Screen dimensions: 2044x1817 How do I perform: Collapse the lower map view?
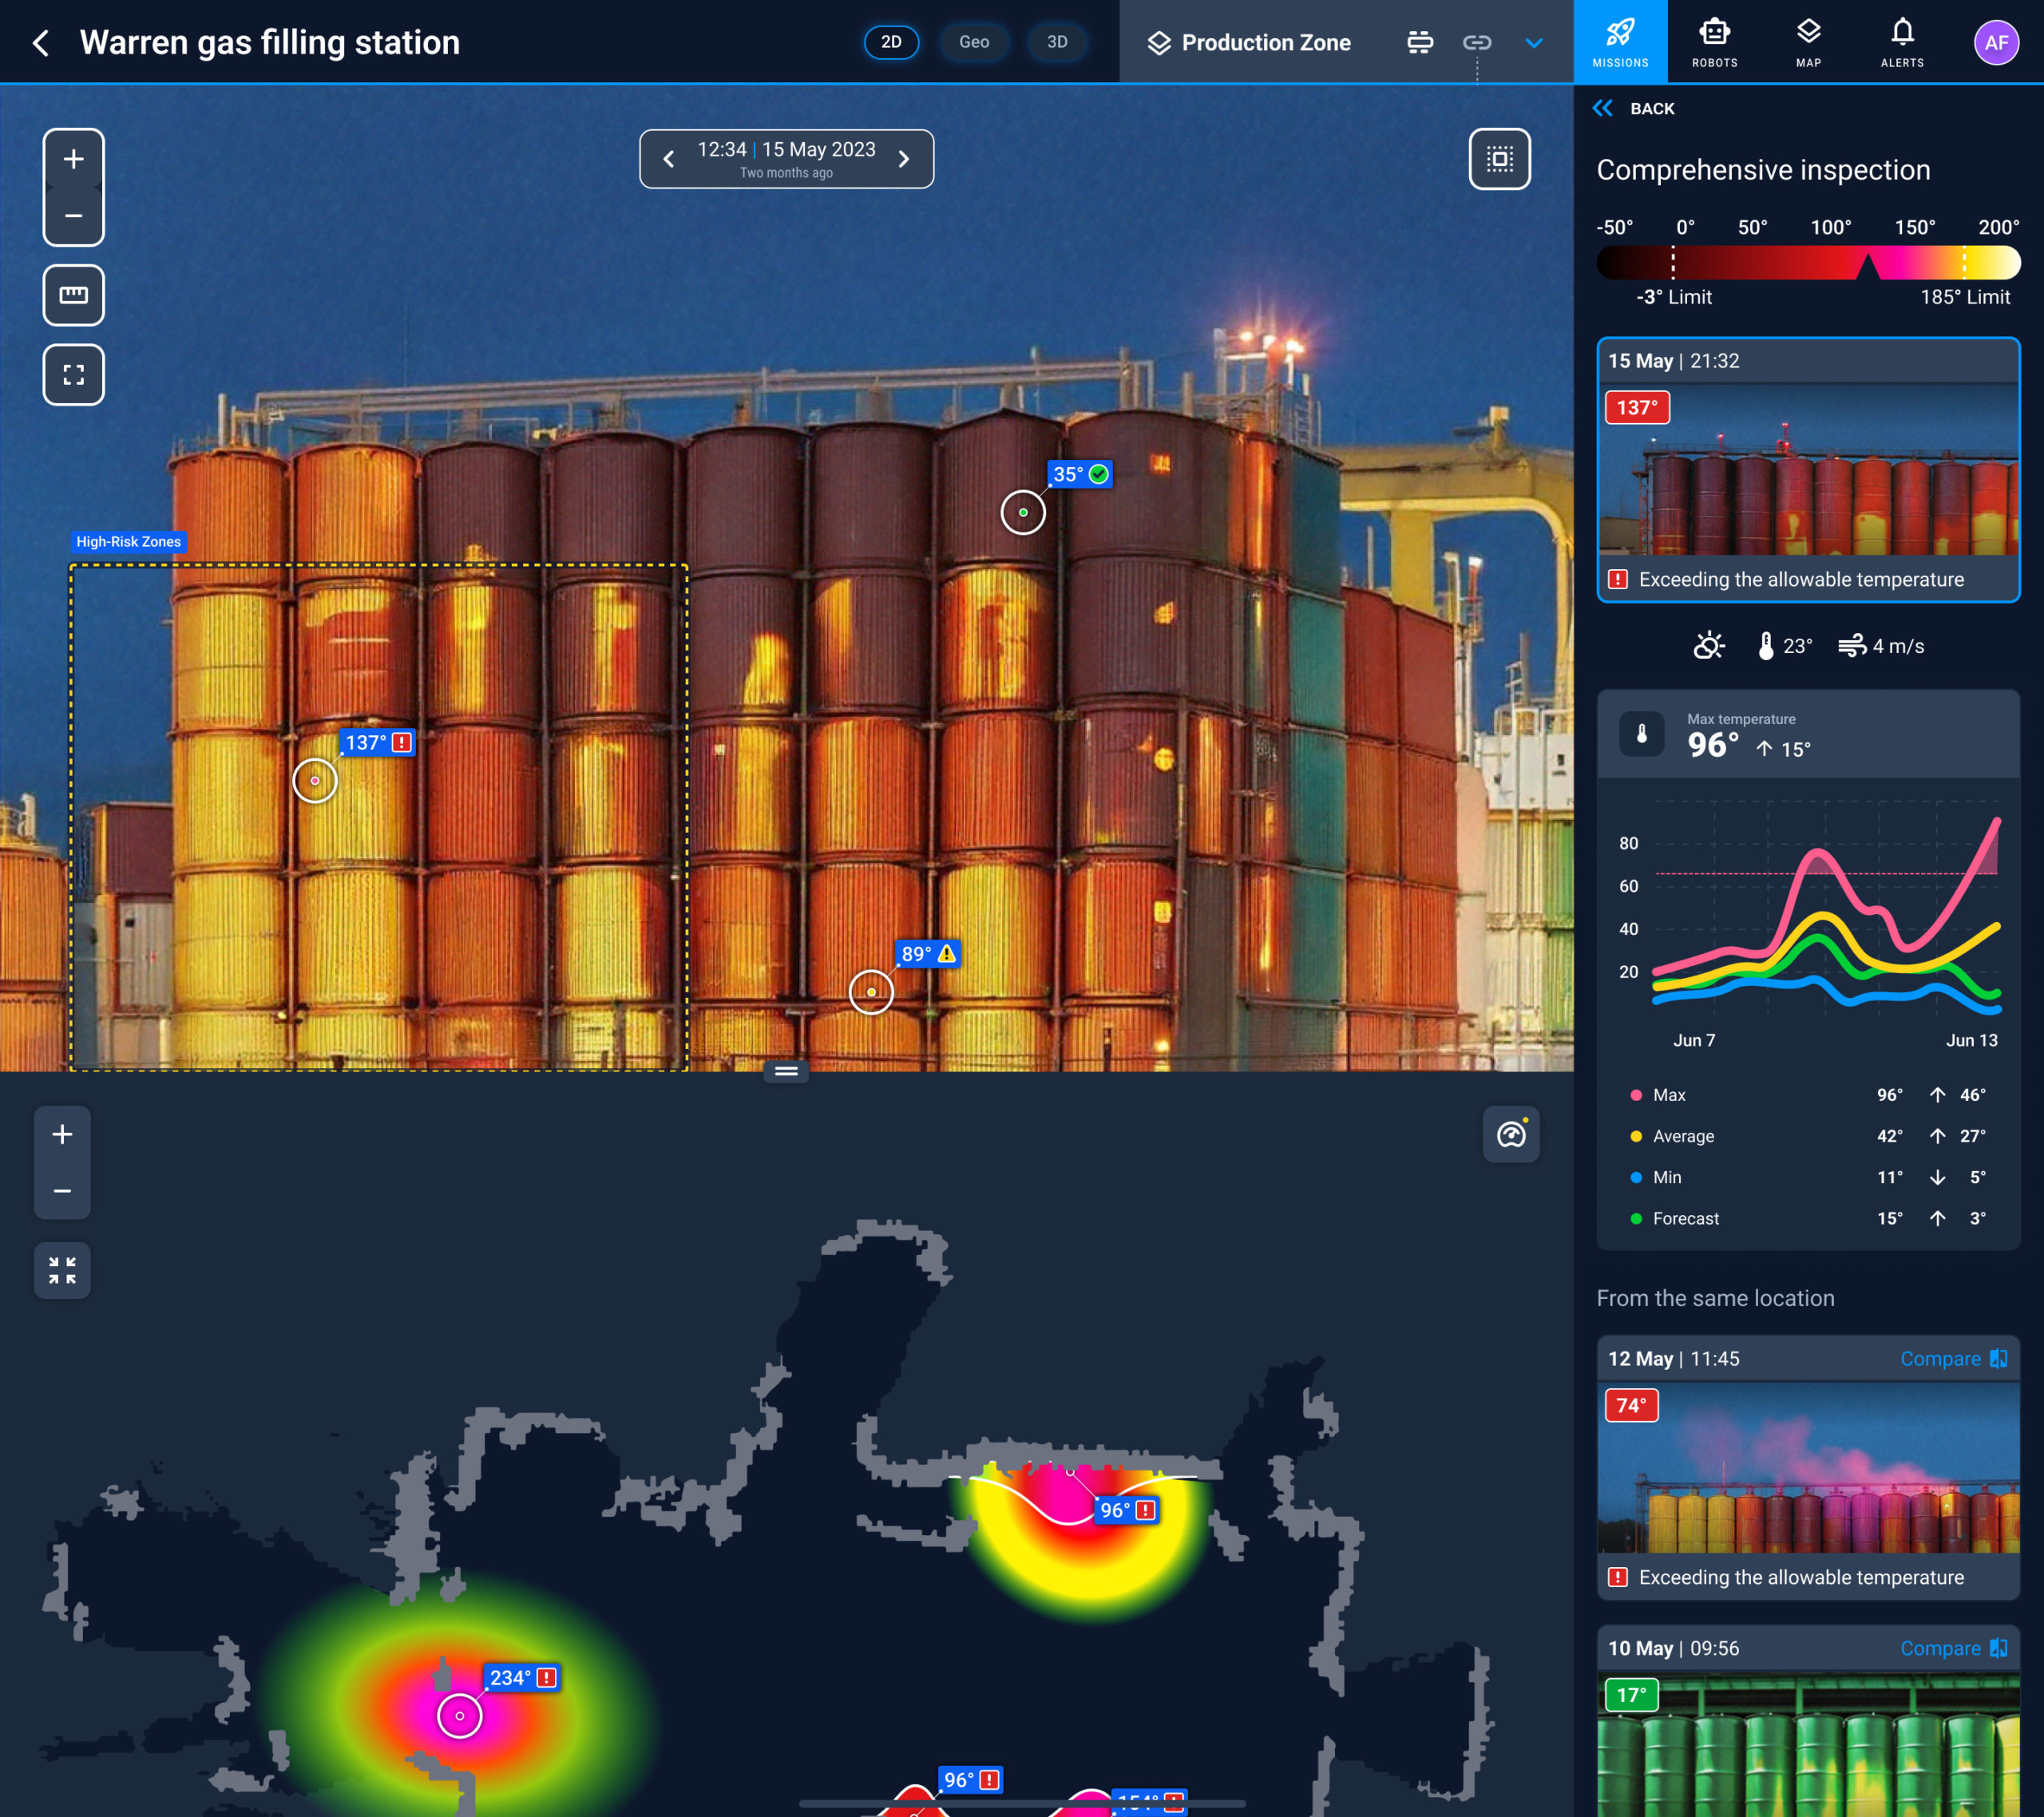(62, 1270)
